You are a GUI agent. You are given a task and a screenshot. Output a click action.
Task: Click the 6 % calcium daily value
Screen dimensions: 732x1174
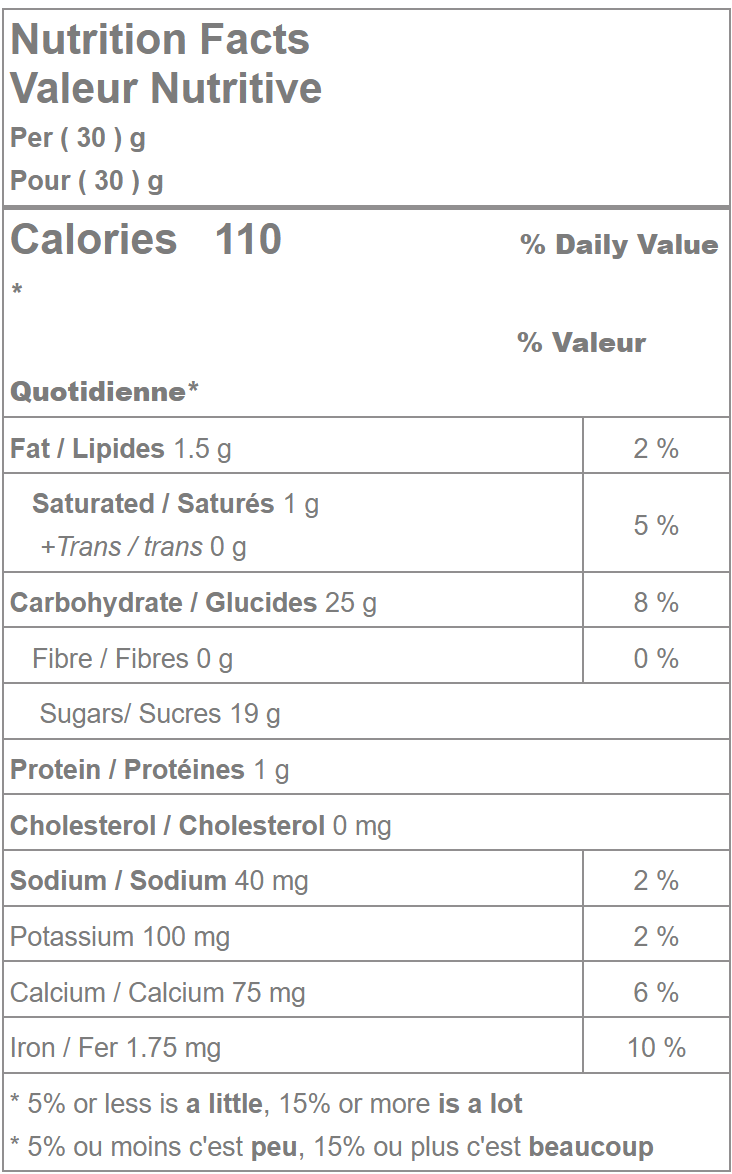coord(656,993)
